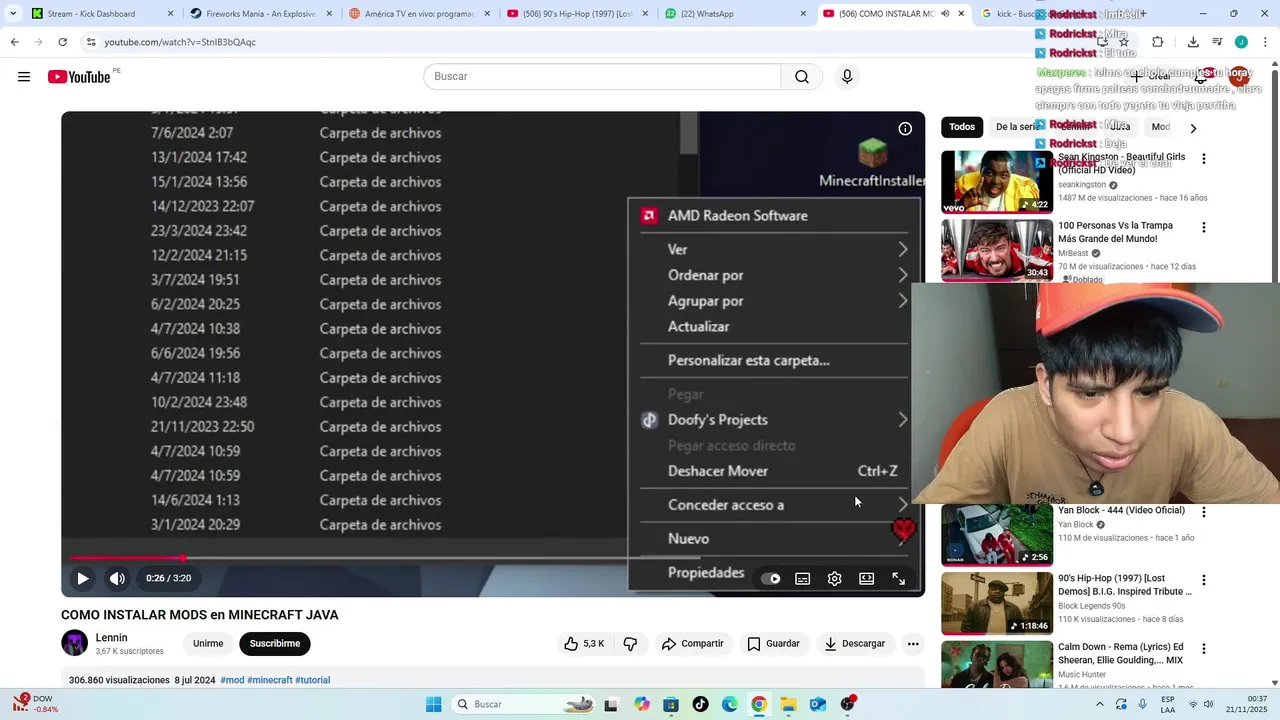The width and height of the screenshot is (1280, 720).
Task: Toggle autoplay switch in player
Action: [770, 579]
